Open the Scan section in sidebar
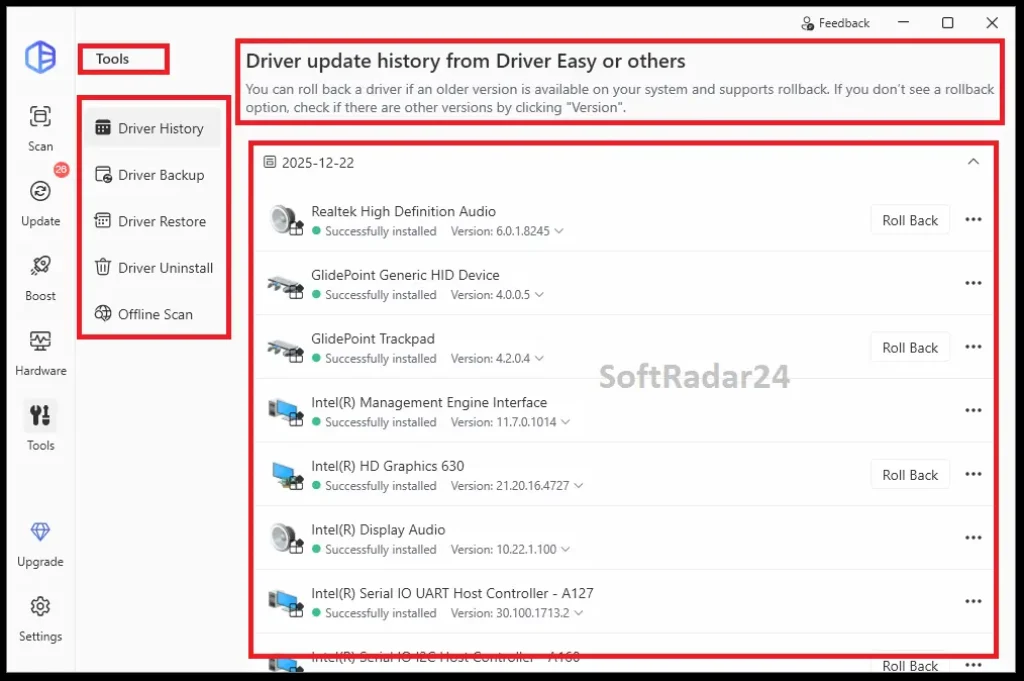This screenshot has width=1024, height=681. [x=40, y=129]
